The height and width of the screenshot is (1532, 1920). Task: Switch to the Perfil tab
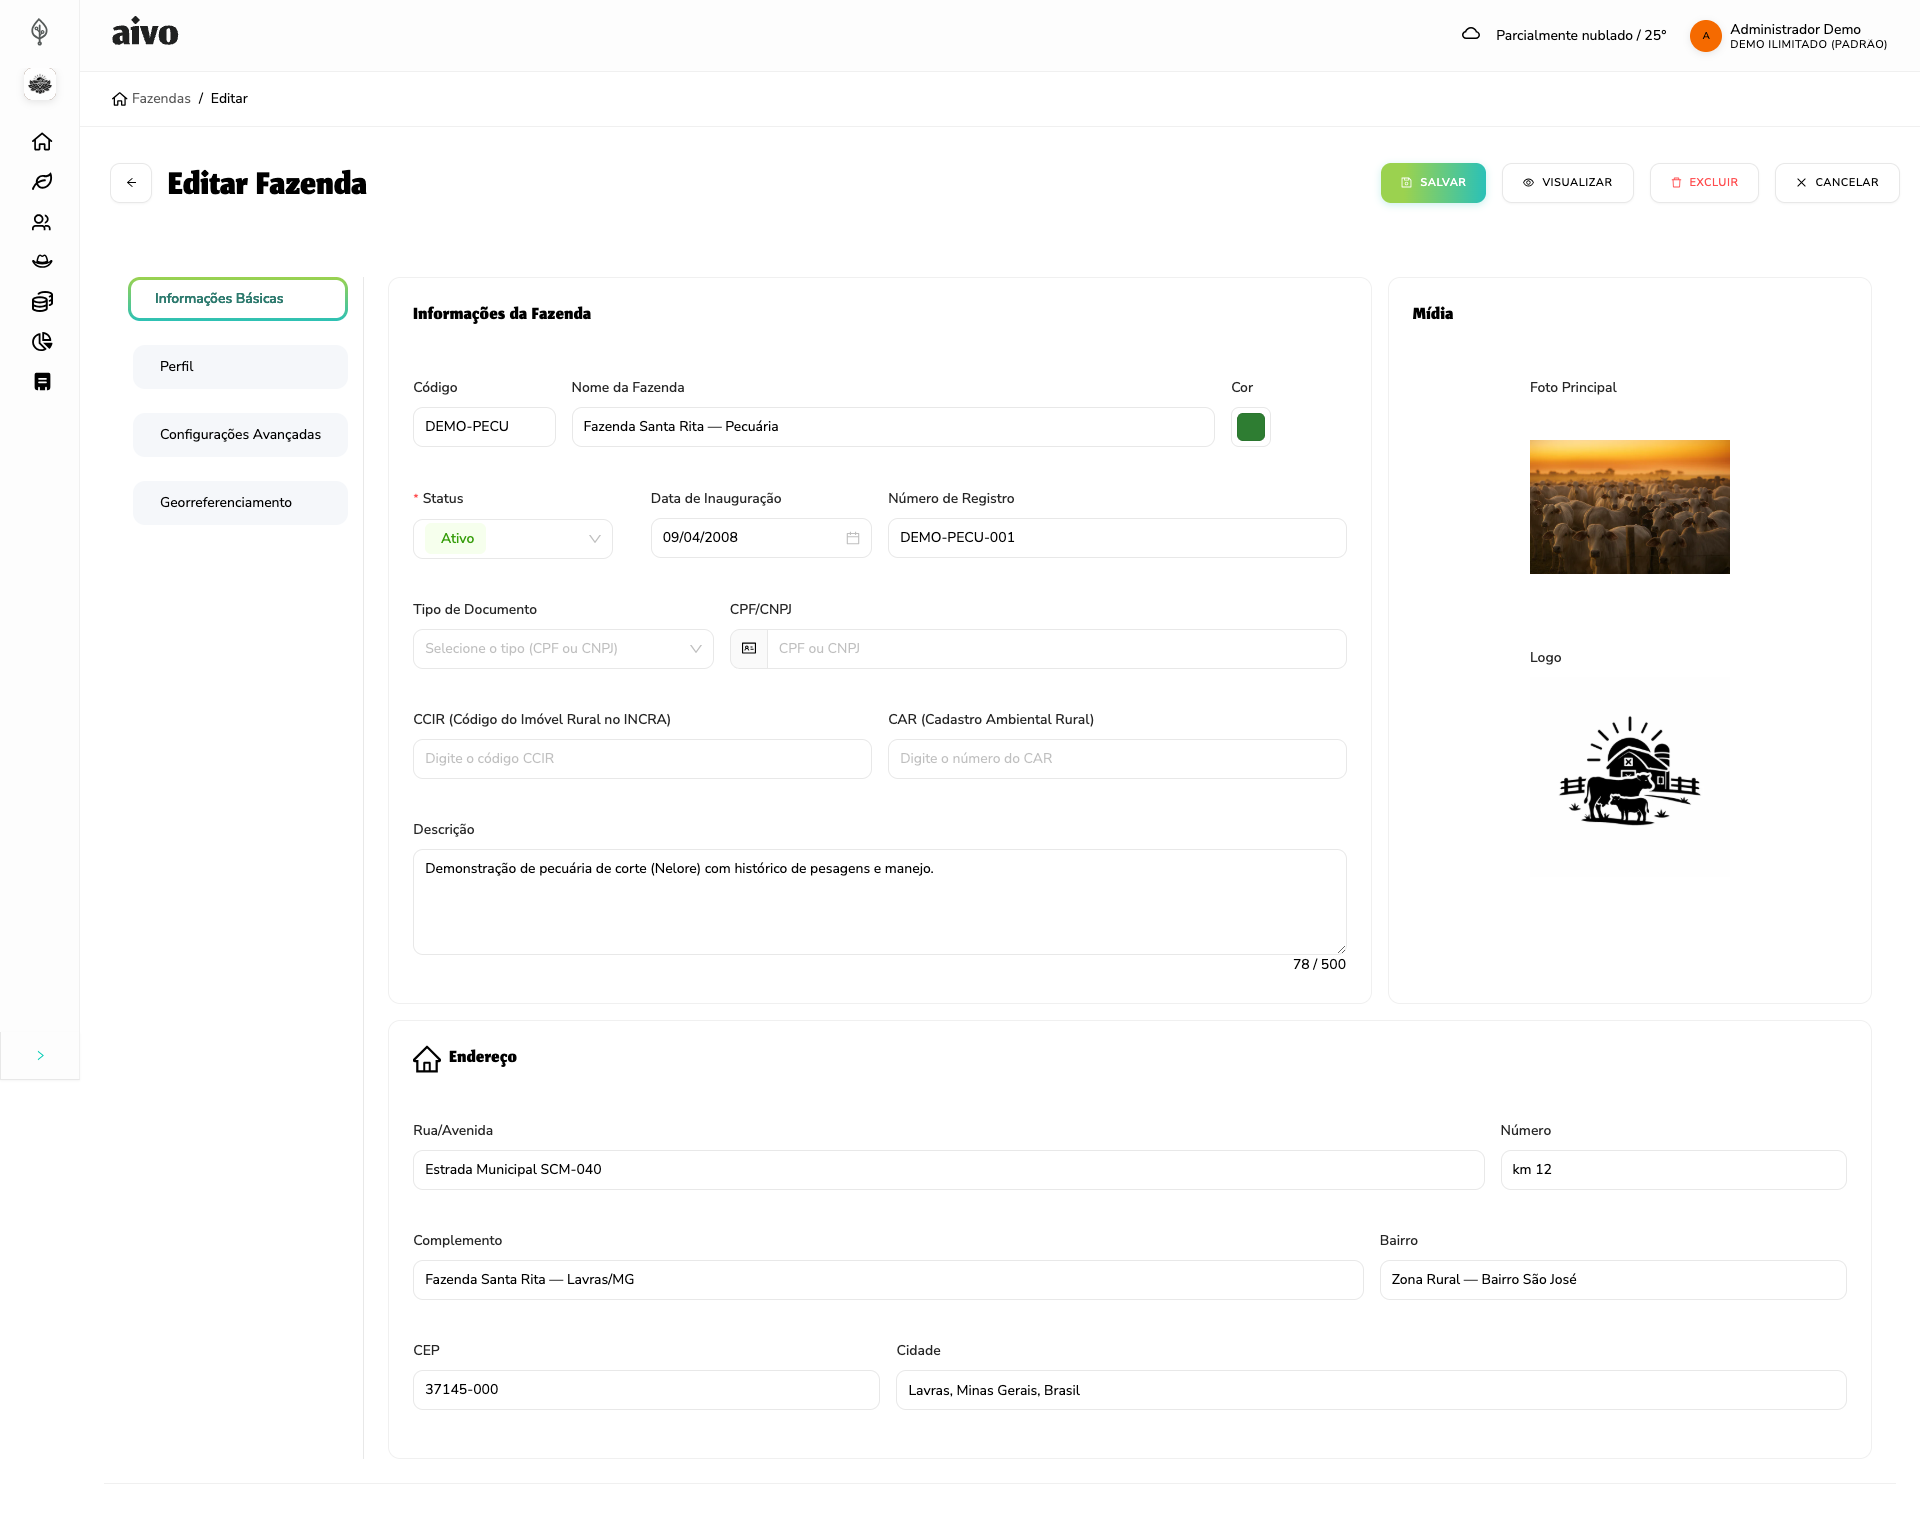240,367
